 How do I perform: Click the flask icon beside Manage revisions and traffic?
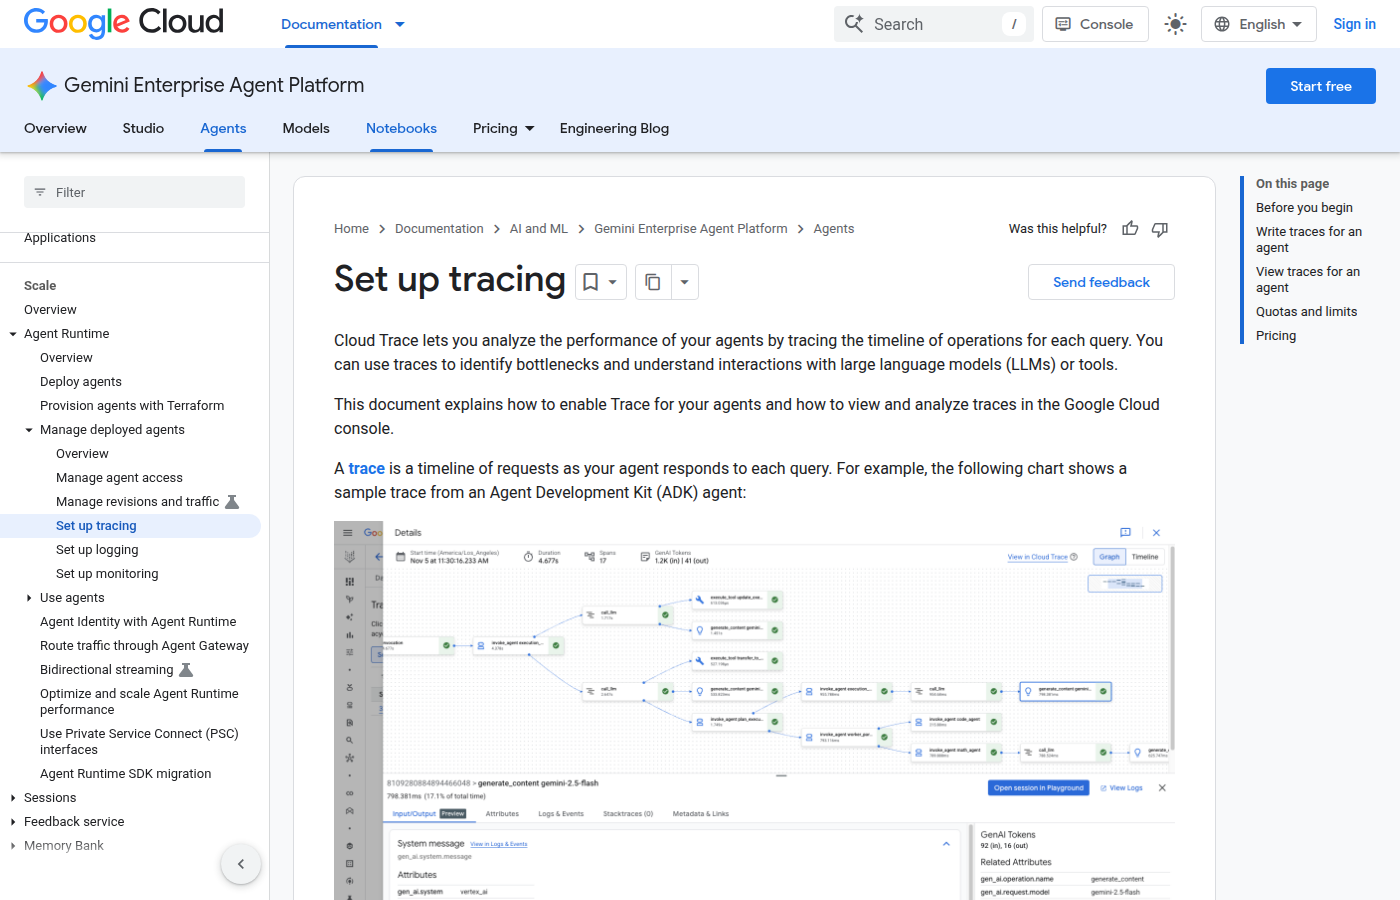232,502
